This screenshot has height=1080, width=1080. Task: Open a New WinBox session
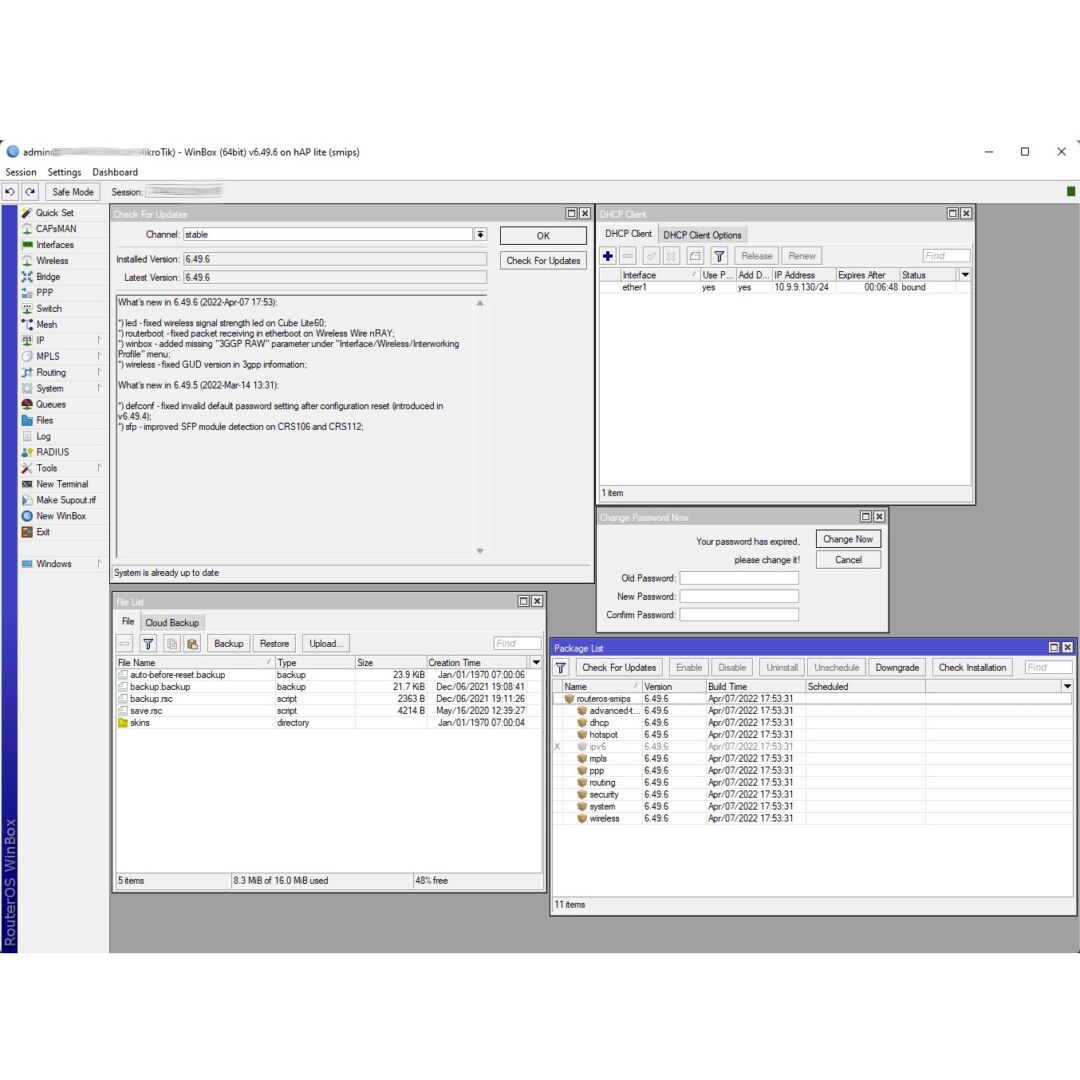61,516
